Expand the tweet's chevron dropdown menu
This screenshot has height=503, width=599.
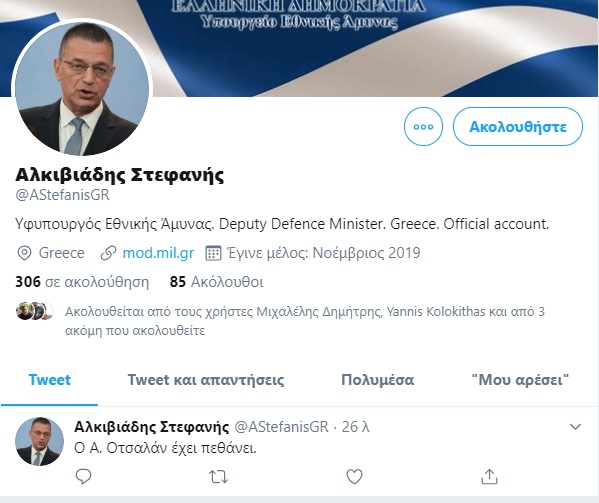575,427
